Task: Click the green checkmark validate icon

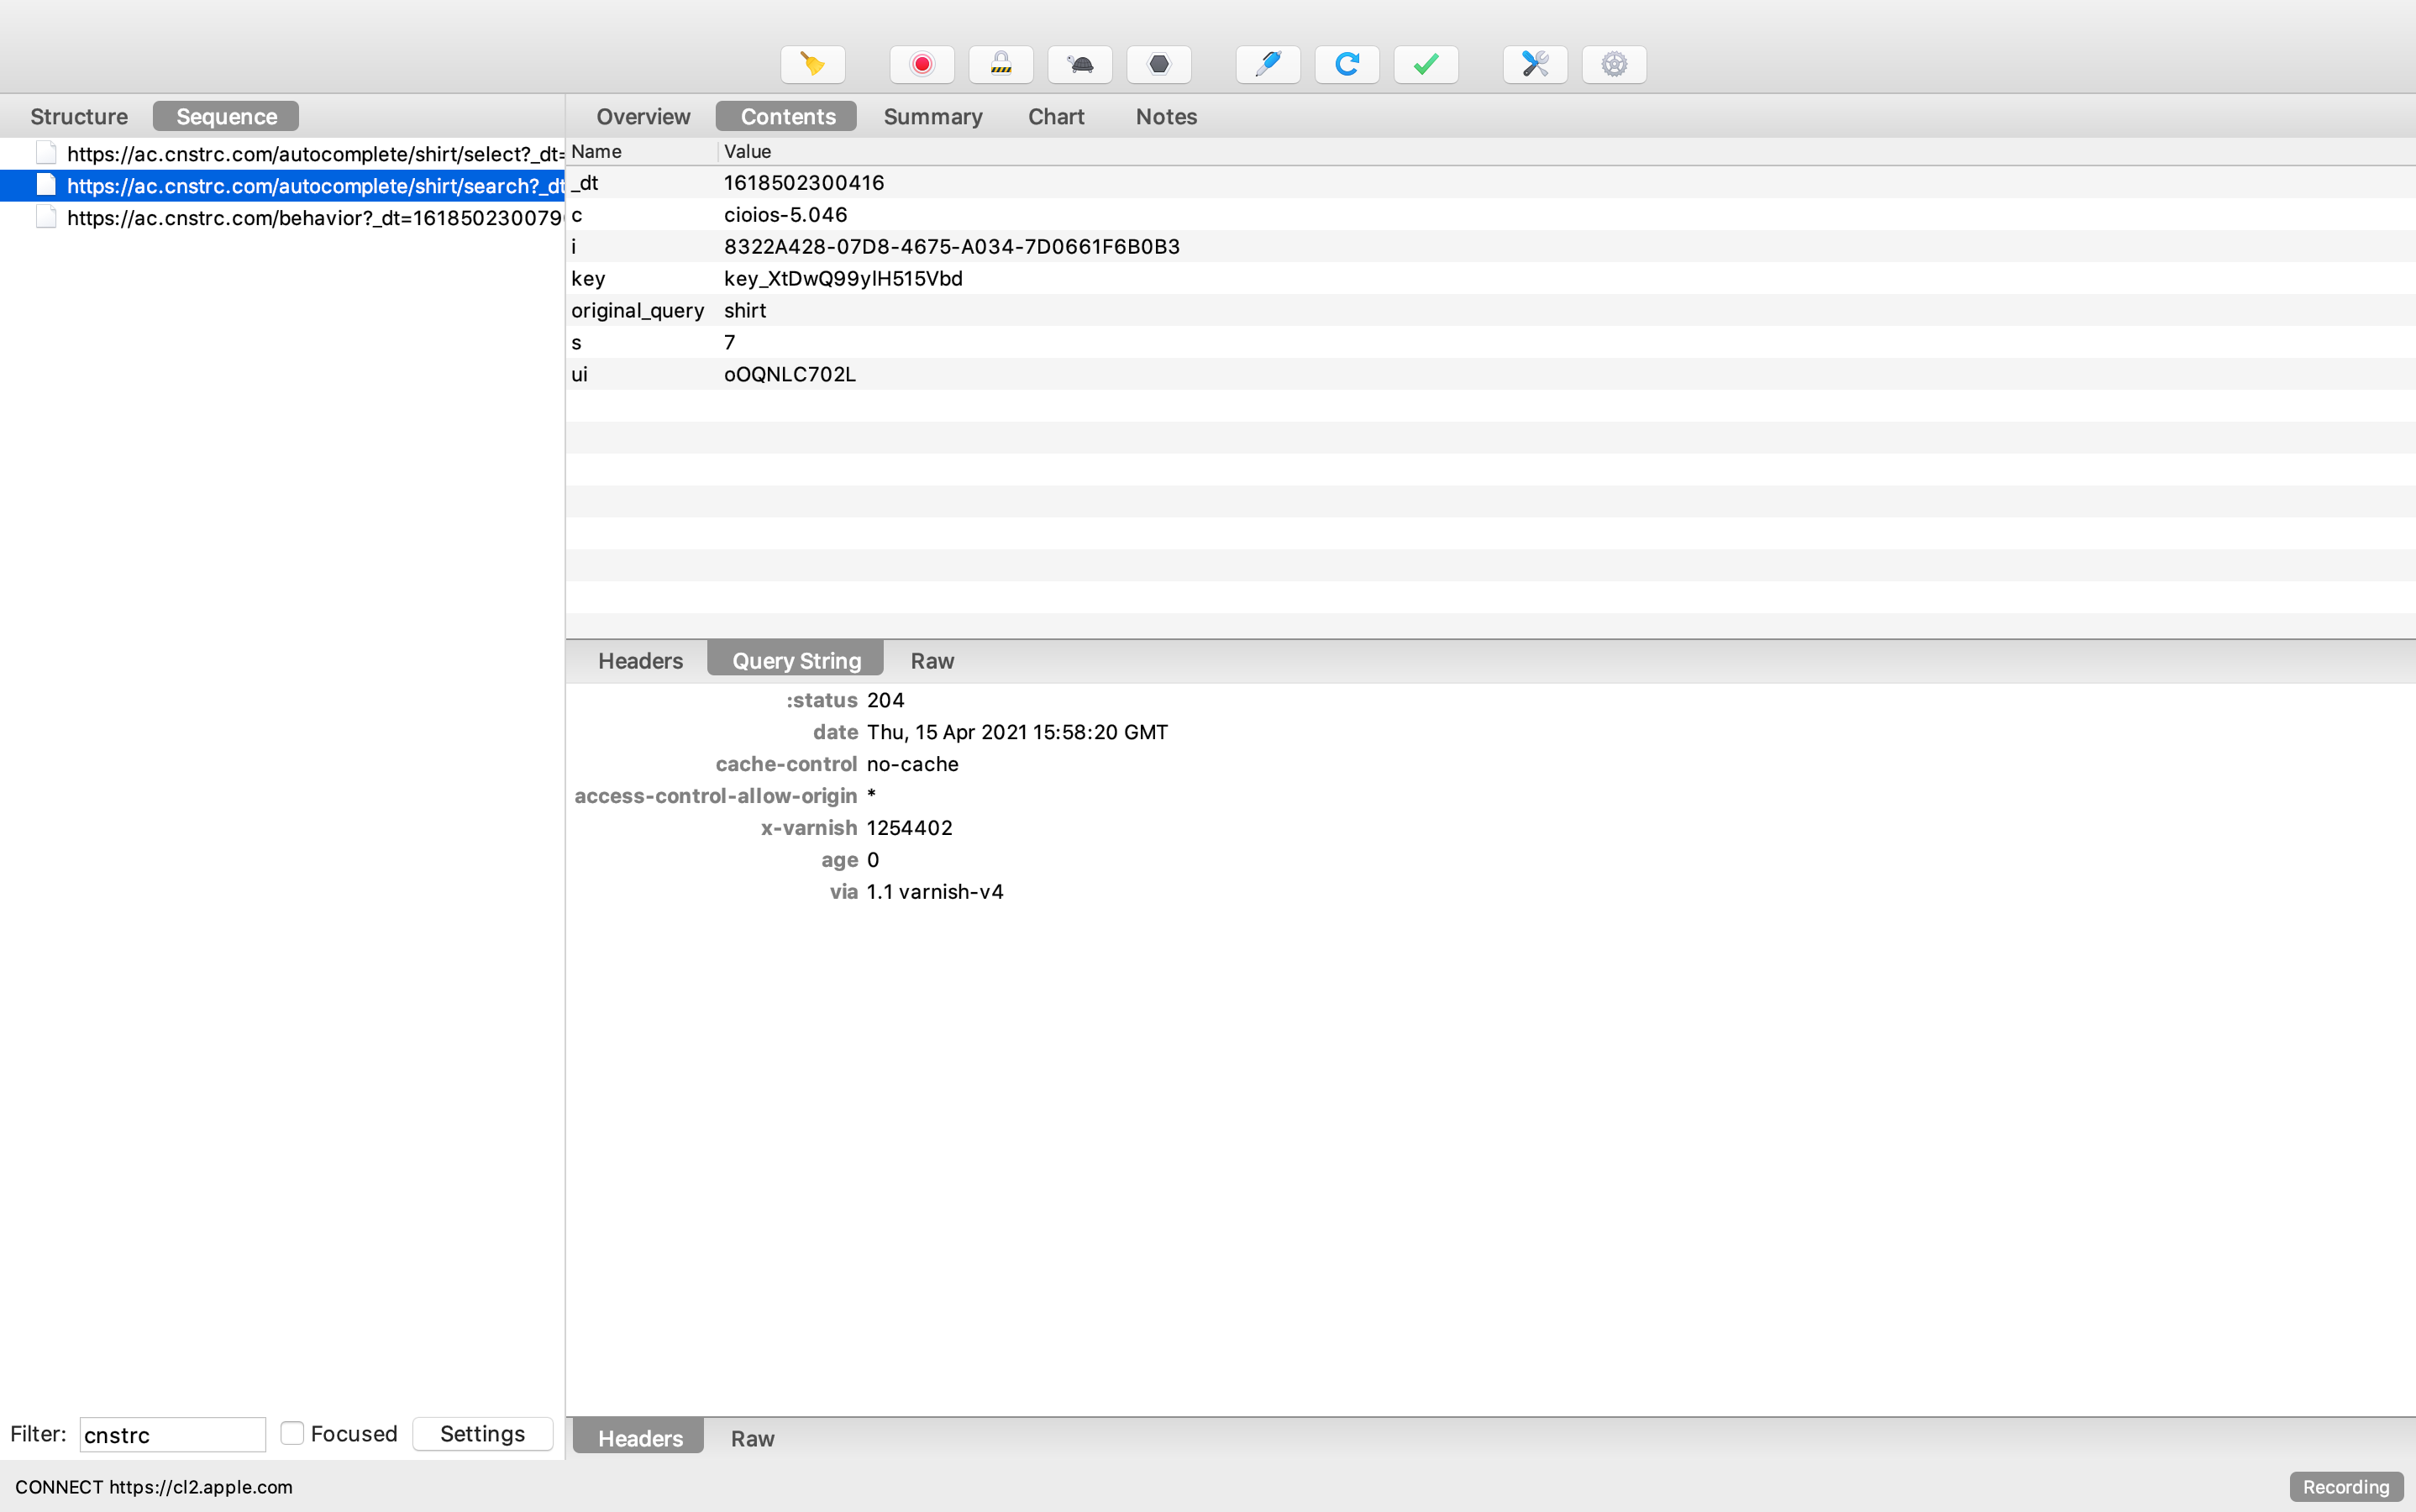Action: [1425, 65]
